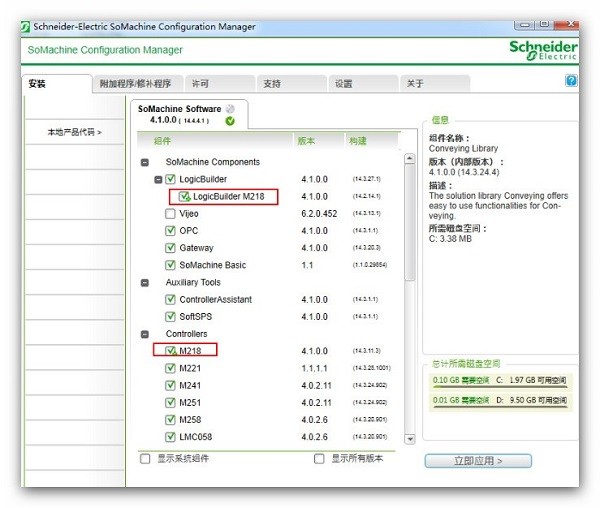Image resolution: width=600 pixels, height=508 pixels.
Task: Click the grey disc icon beside SoMachine Software
Action: tap(230, 109)
